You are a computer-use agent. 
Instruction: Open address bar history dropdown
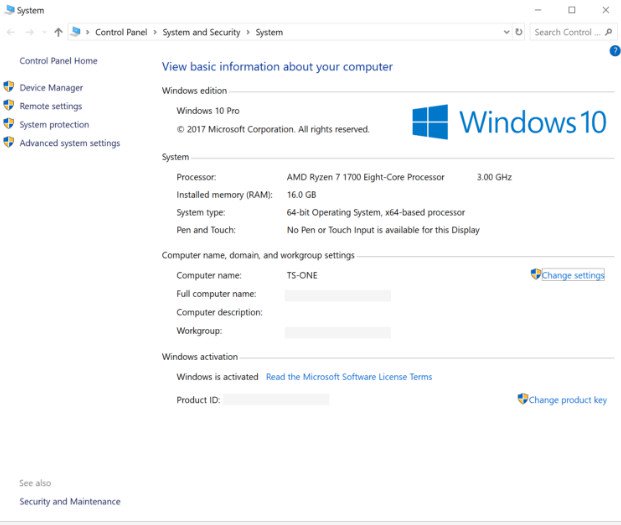pyautogui.click(x=506, y=32)
